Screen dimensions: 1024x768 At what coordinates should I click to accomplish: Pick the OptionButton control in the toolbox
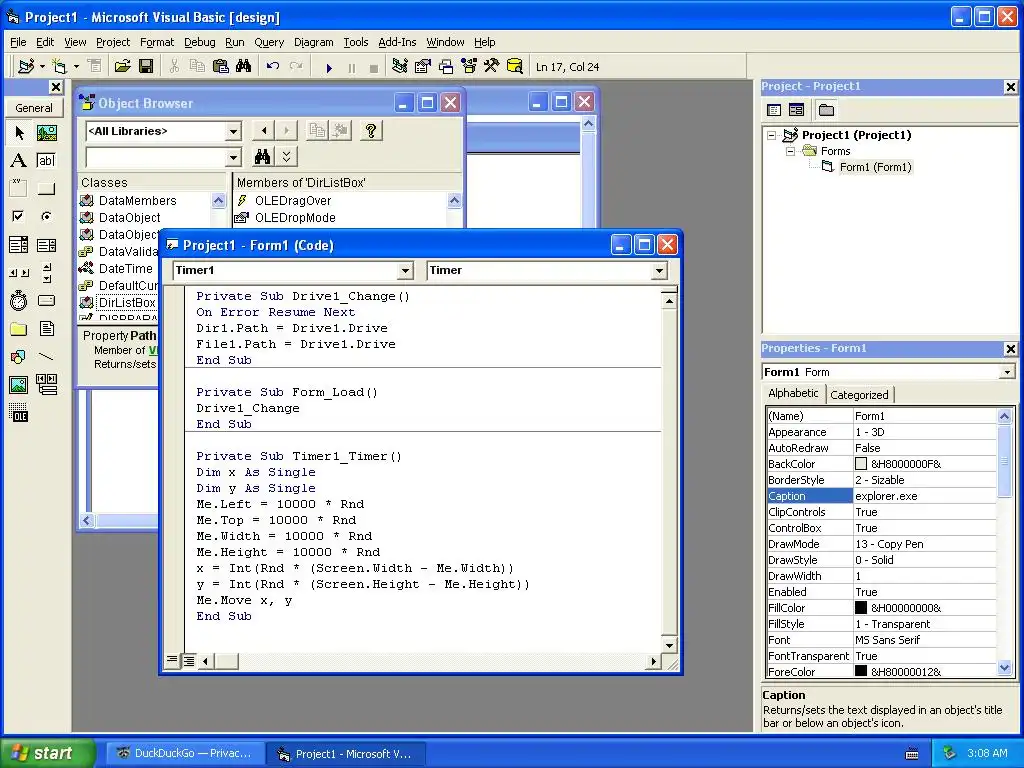46,216
